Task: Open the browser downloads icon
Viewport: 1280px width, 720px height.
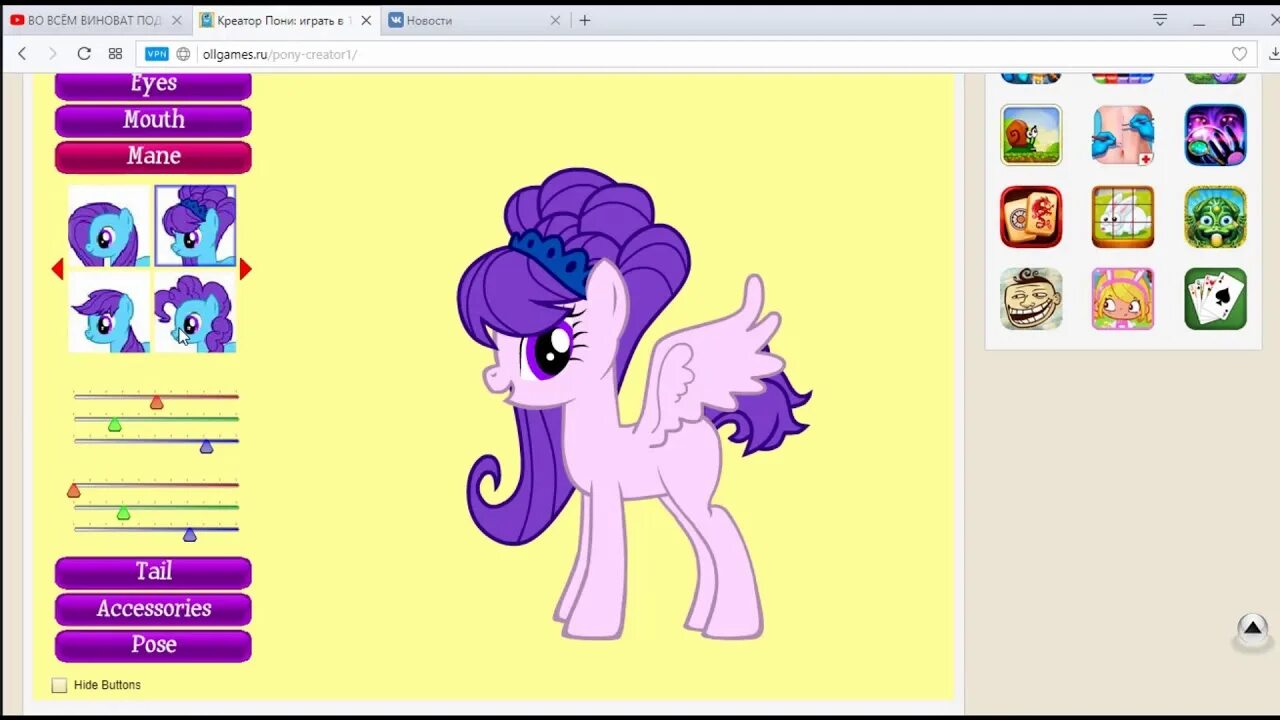Action: tap(1272, 54)
